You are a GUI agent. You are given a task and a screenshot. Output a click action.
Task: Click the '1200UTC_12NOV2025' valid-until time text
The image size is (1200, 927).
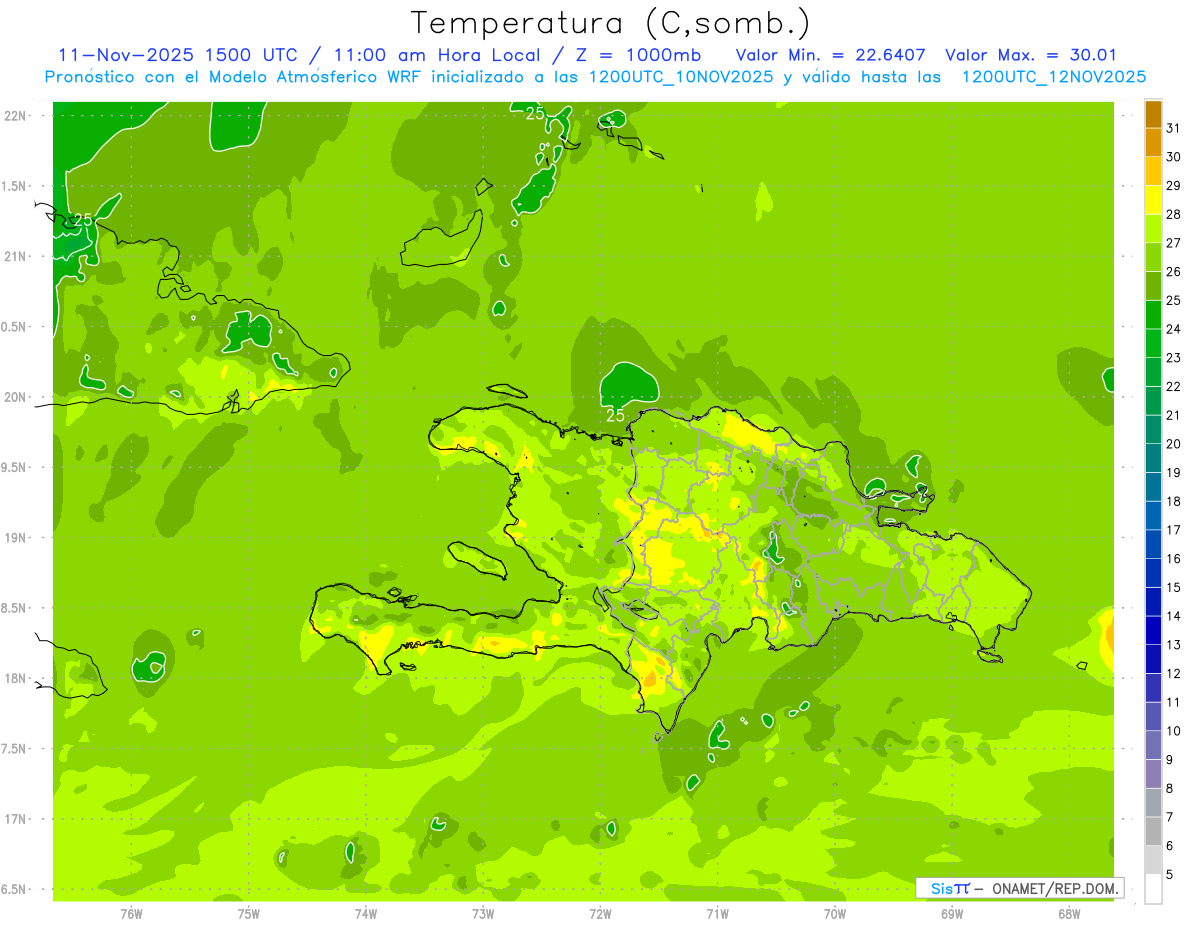[1053, 77]
